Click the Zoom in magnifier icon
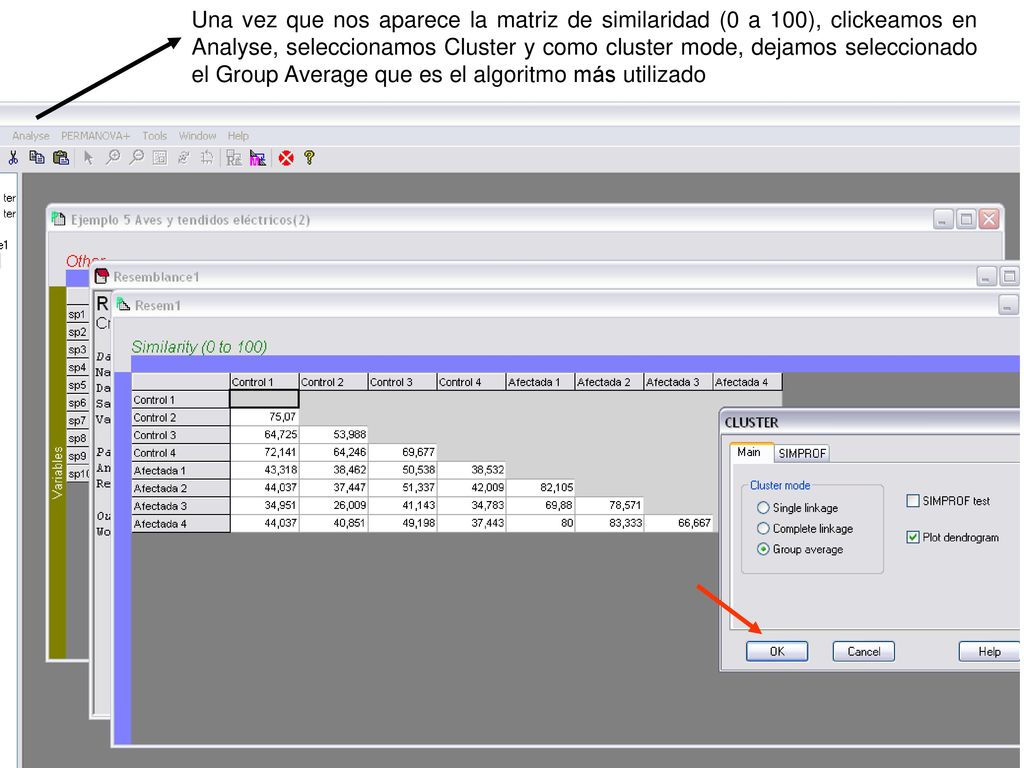This screenshot has width=1024, height=768. (x=113, y=157)
